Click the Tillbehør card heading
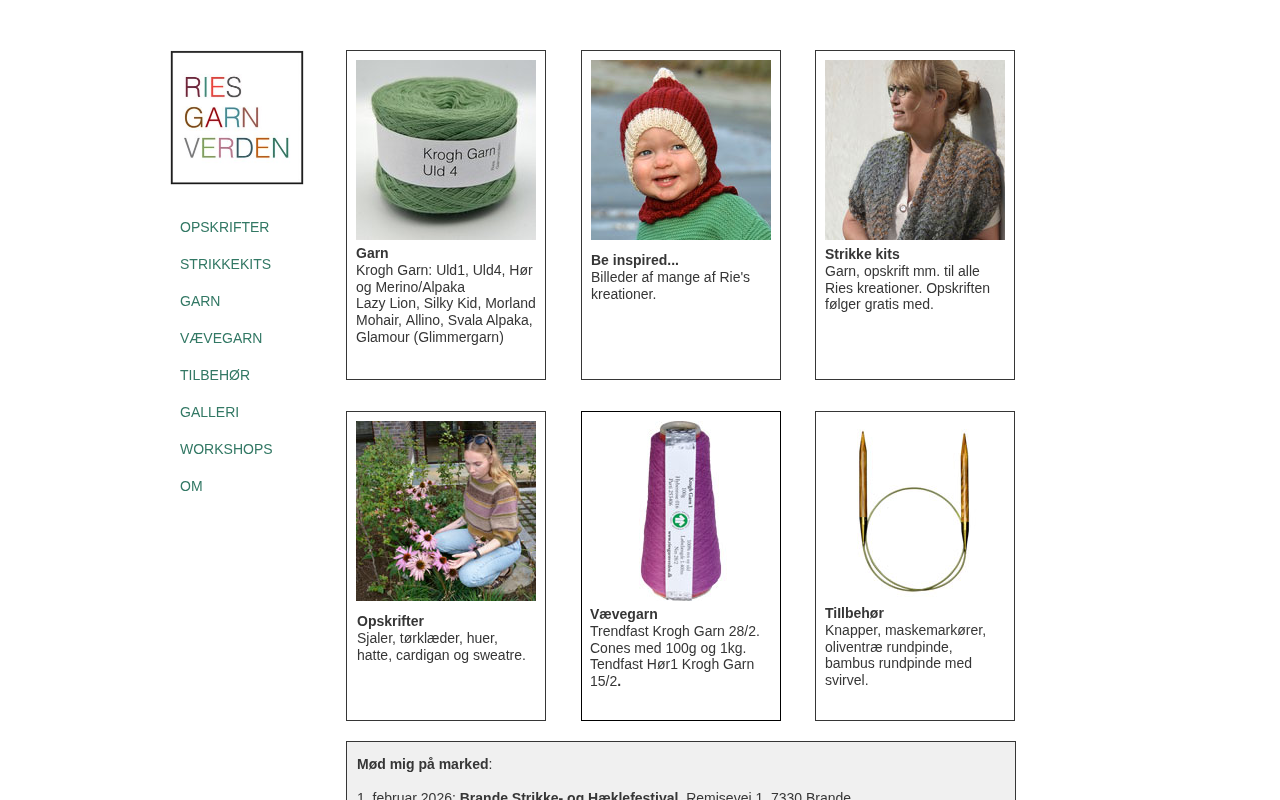Screen dimensions: 1280x800 (854, 613)
